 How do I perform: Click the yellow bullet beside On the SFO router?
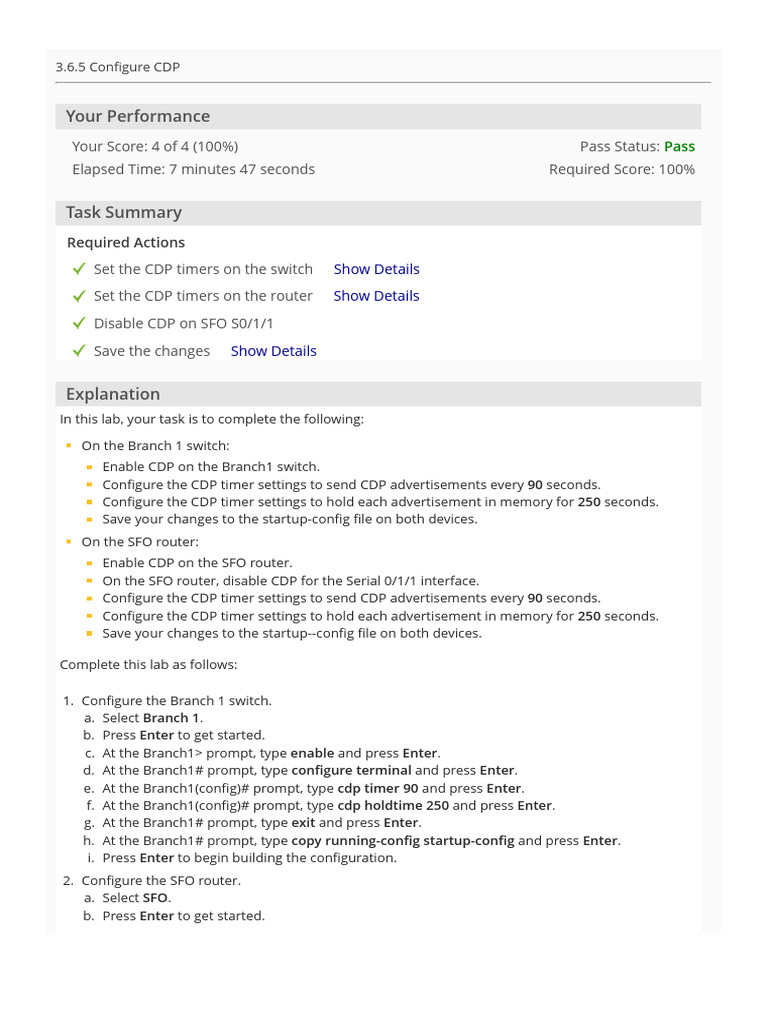coord(69,542)
